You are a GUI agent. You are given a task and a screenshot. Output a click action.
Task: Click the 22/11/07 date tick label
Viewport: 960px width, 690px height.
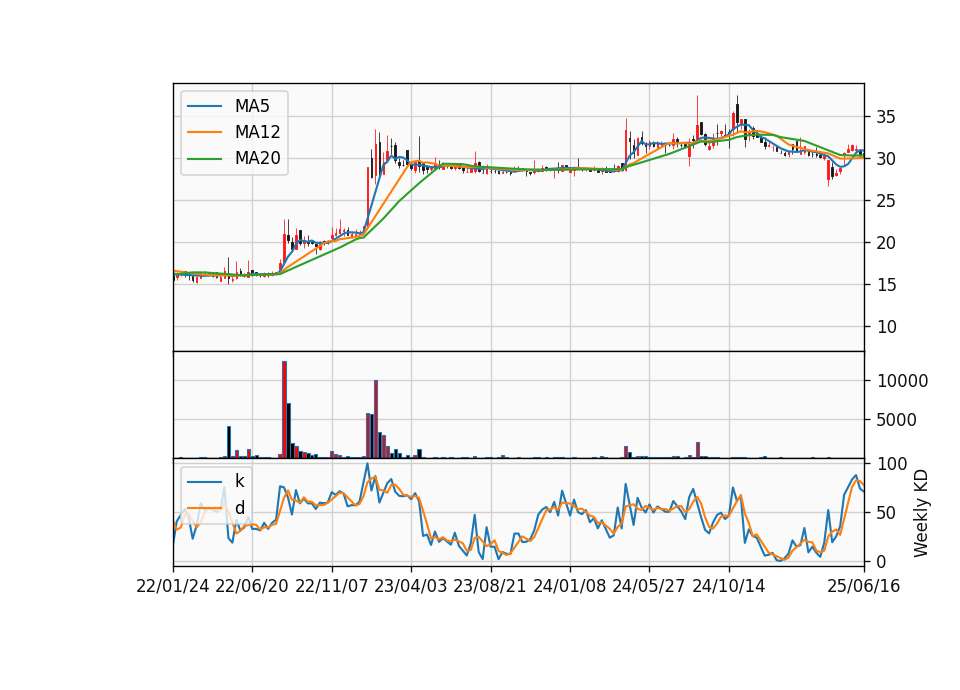[x=332, y=586]
